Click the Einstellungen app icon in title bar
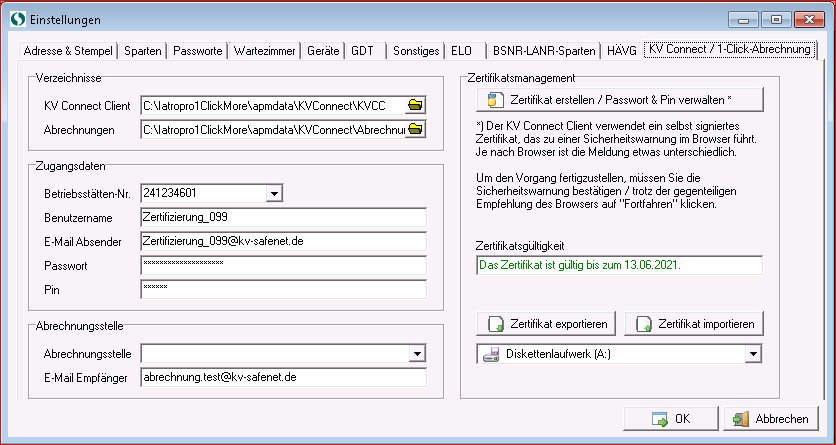The image size is (836, 445). (x=14, y=19)
